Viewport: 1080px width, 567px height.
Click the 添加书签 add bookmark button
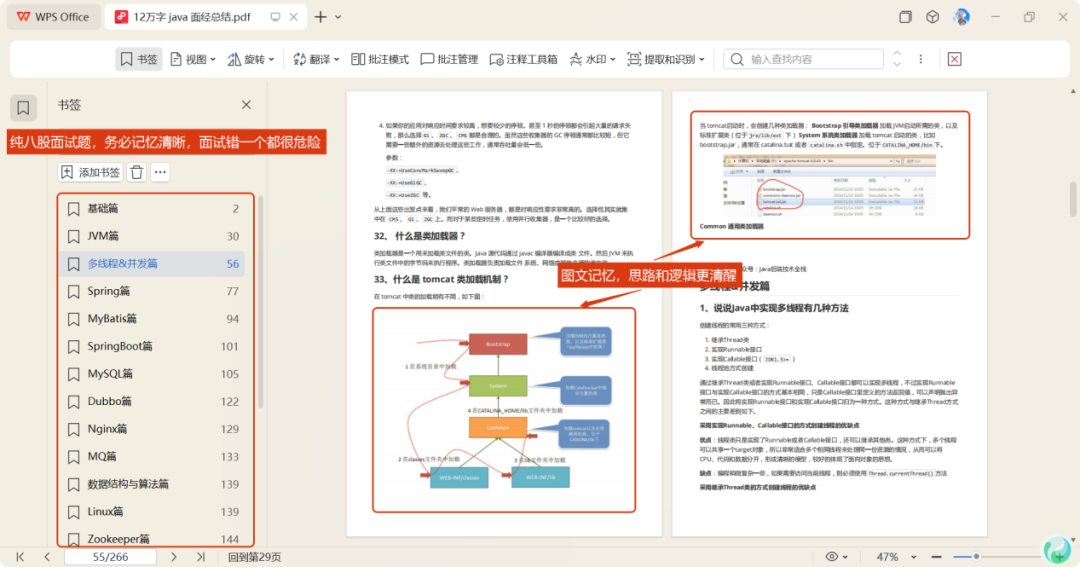[90, 172]
